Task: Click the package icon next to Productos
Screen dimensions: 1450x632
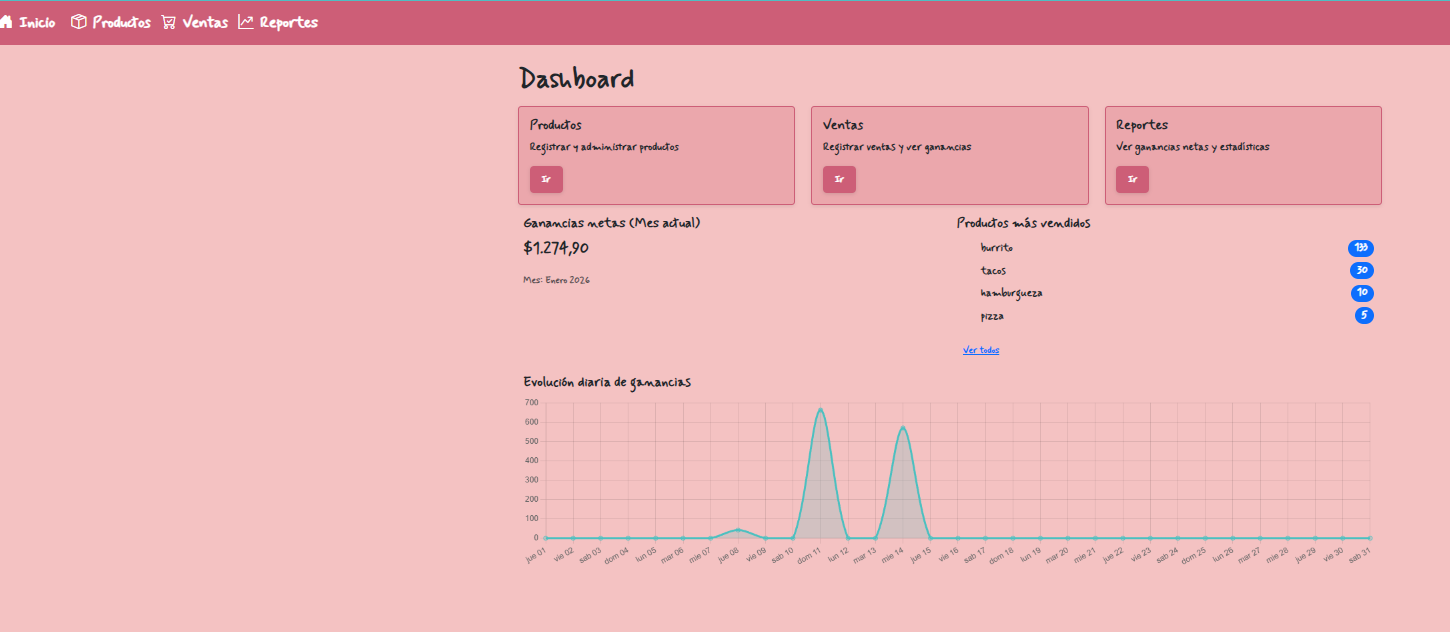Action: [x=78, y=21]
